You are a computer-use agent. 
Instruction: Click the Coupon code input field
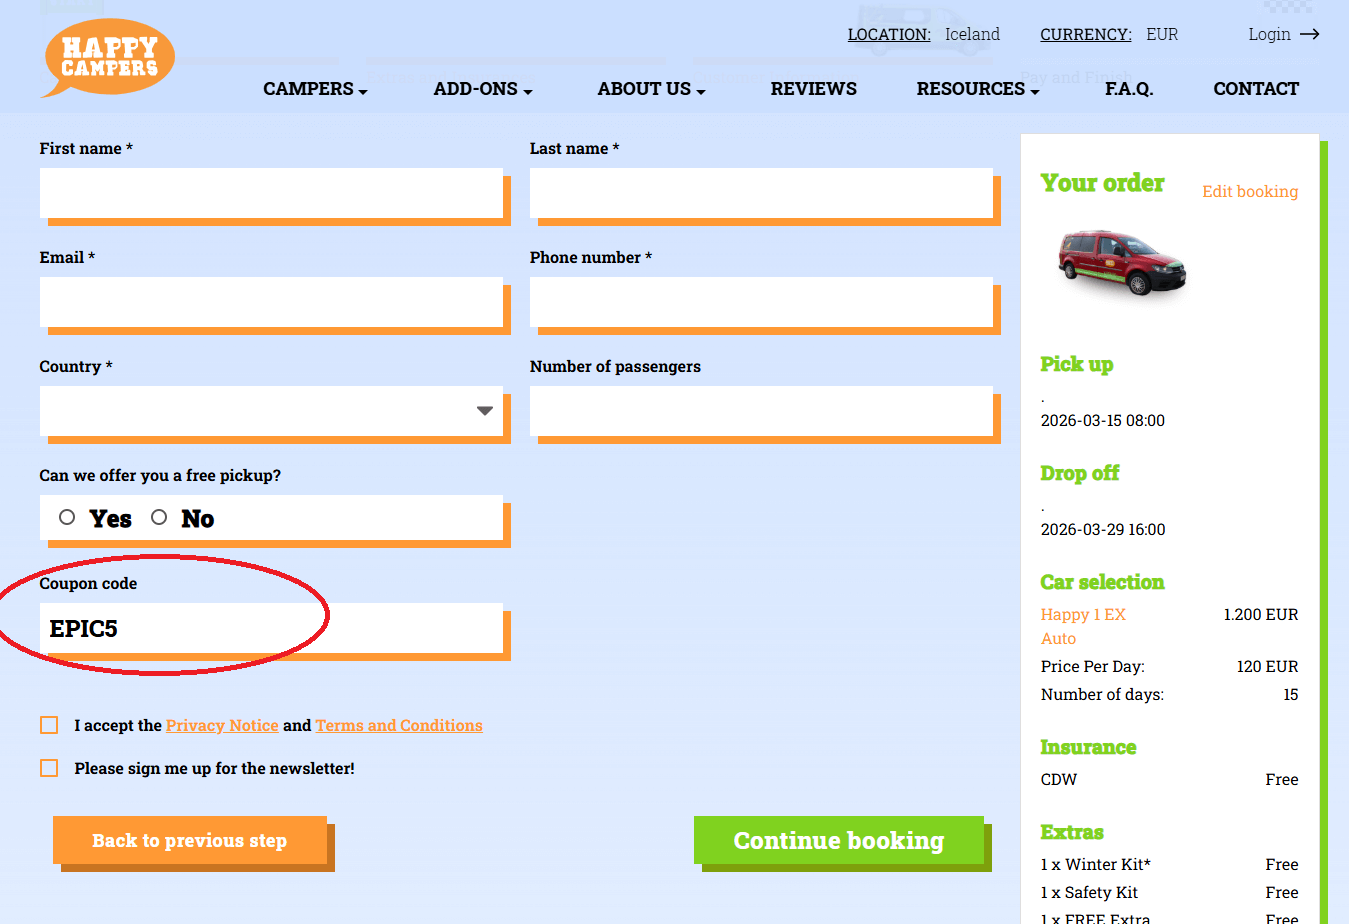(x=271, y=628)
